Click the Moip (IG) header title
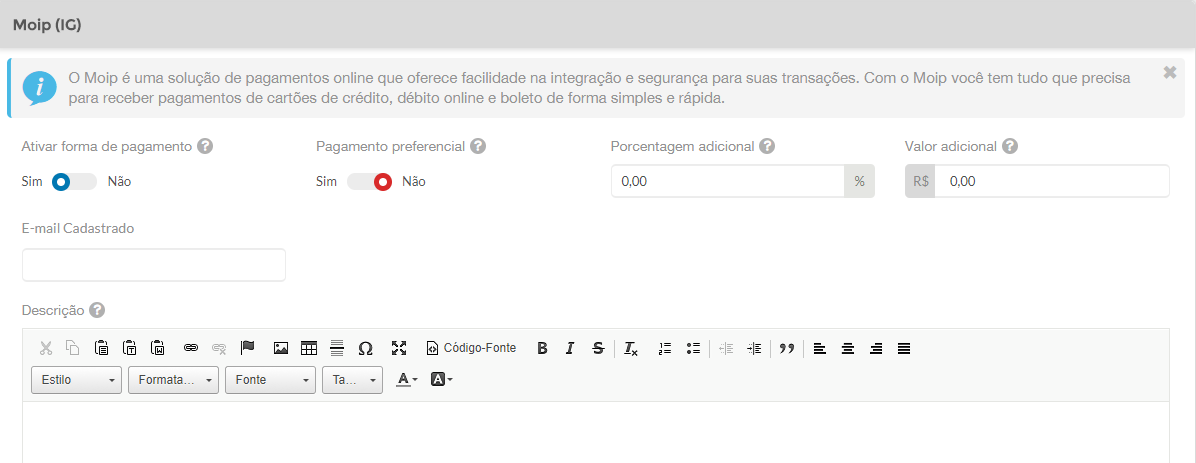The width and height of the screenshot is (1196, 463). point(47,24)
